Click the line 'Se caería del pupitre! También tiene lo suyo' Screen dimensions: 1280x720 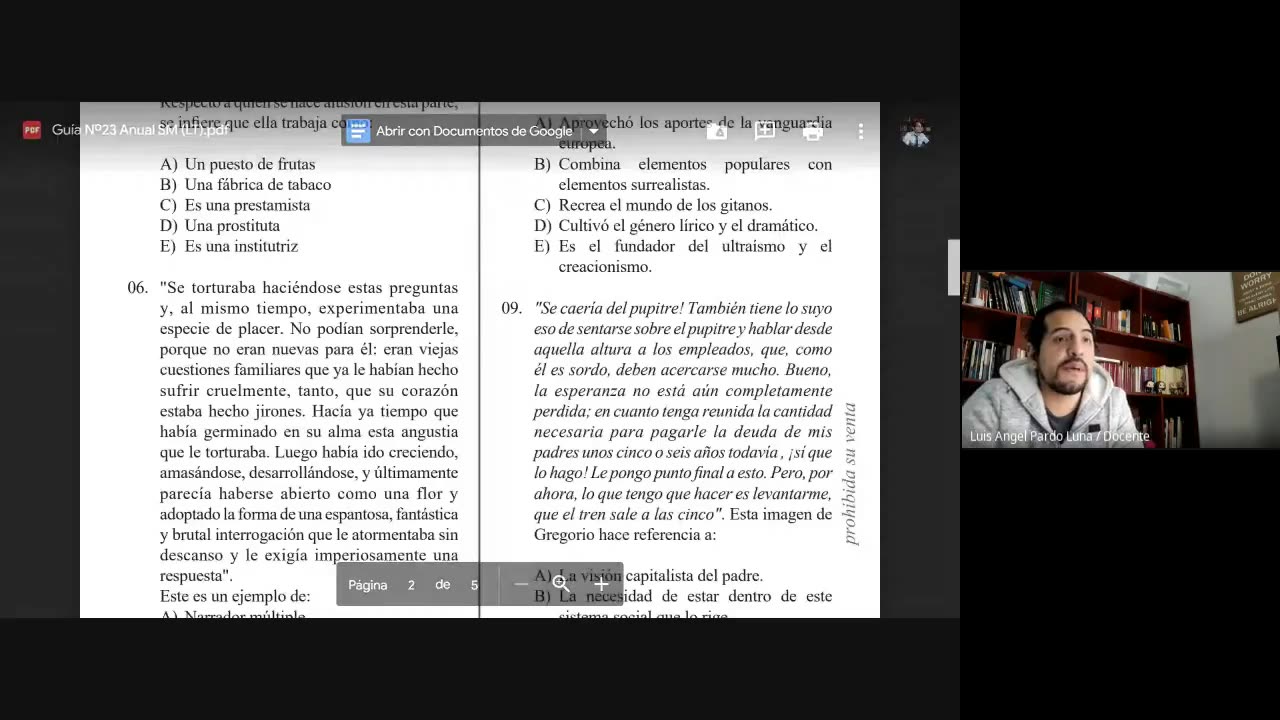click(x=683, y=308)
